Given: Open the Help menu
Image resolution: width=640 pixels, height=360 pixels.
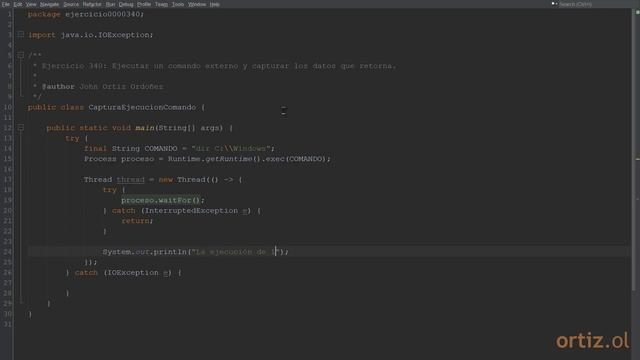Looking at the screenshot, I should [x=215, y=4].
